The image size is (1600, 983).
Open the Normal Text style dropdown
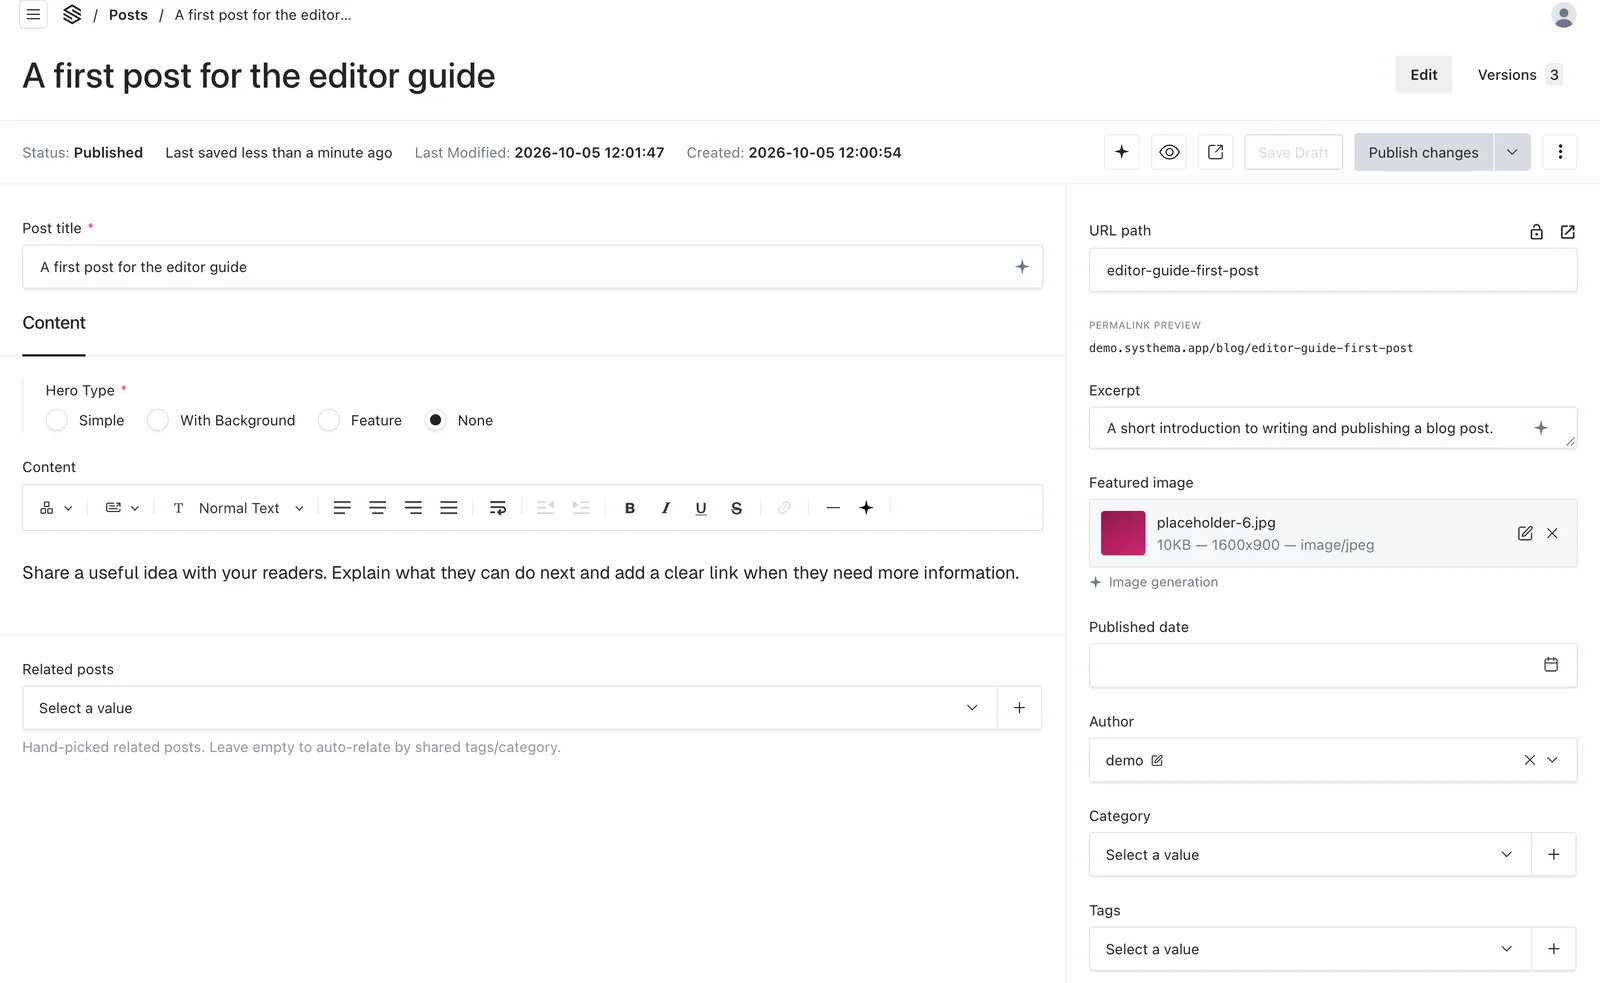coord(238,508)
